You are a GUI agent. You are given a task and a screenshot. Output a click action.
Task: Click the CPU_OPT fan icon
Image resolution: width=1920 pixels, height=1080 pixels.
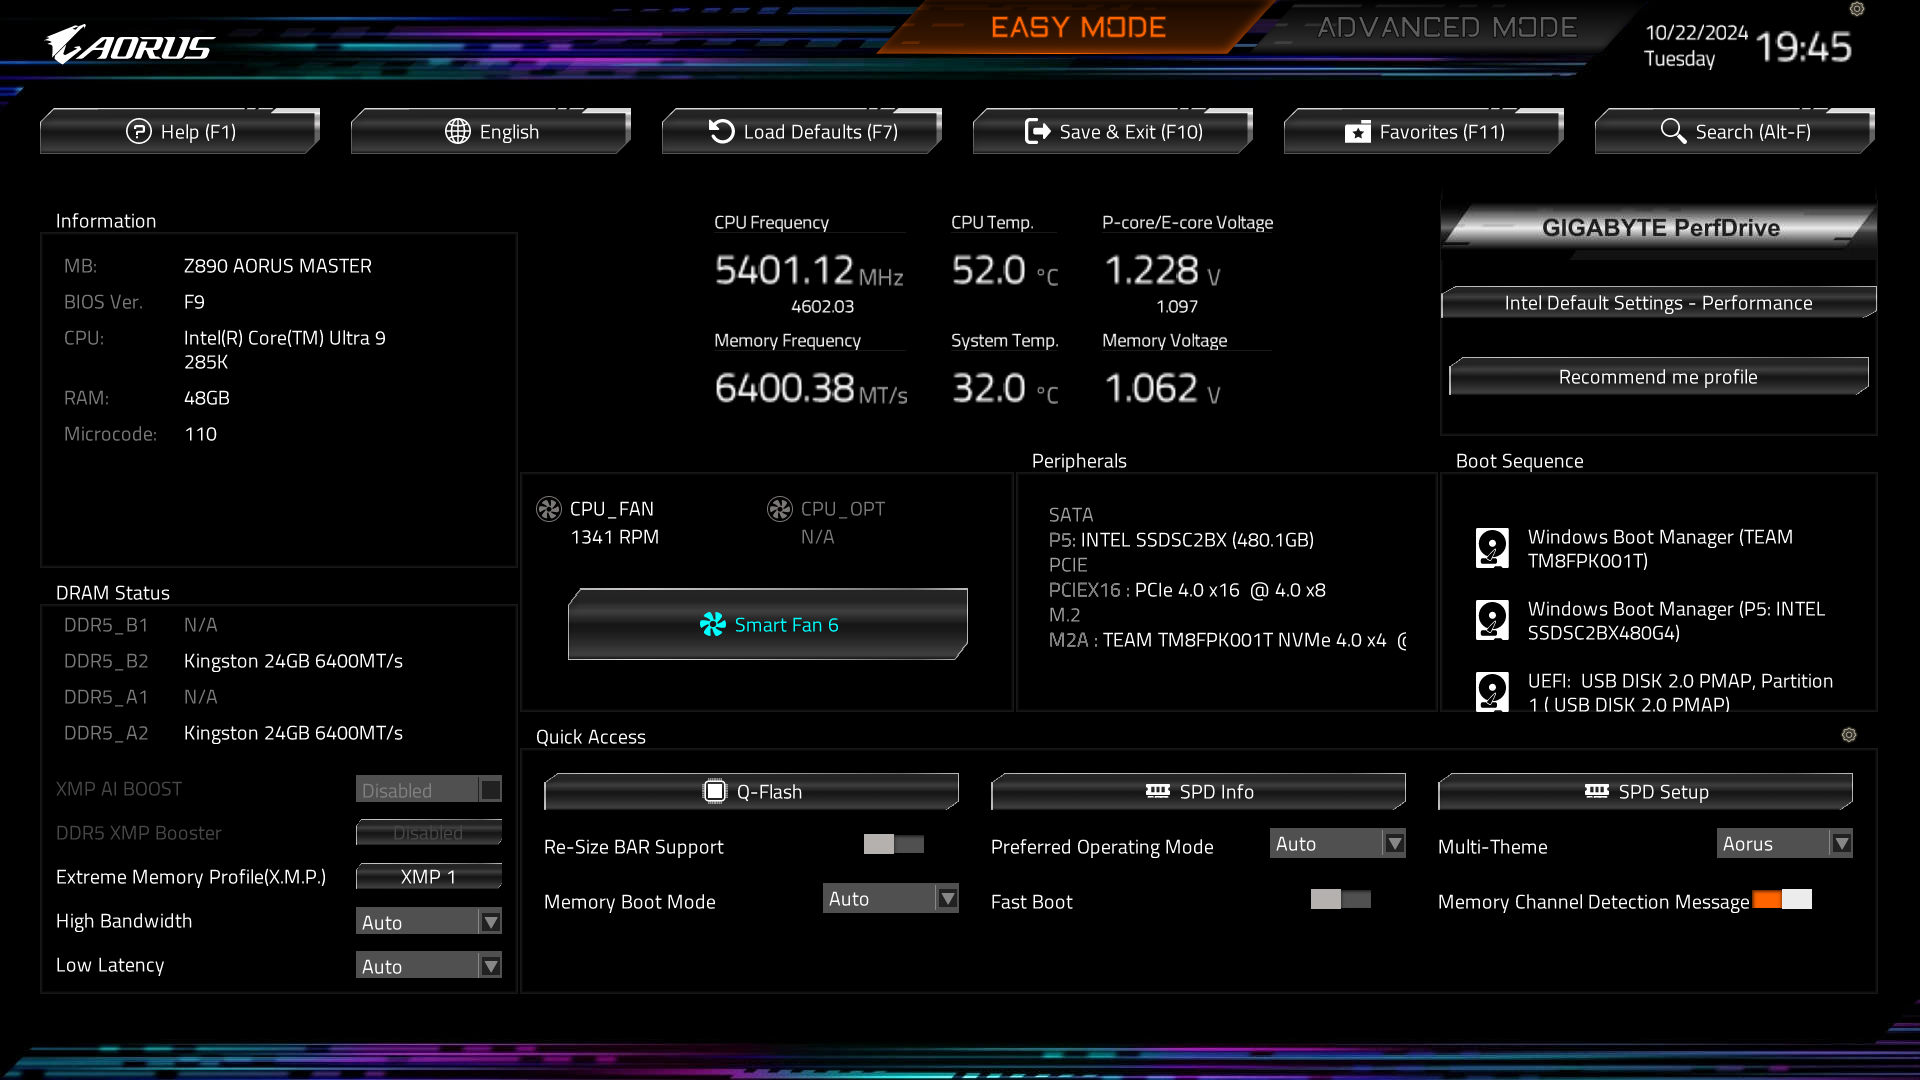pos(780,509)
